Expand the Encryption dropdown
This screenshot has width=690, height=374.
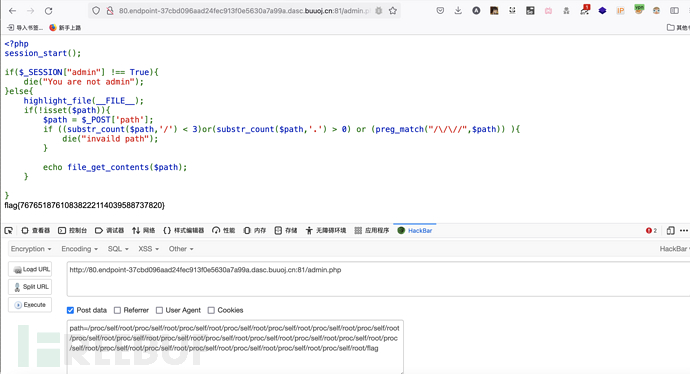31,249
